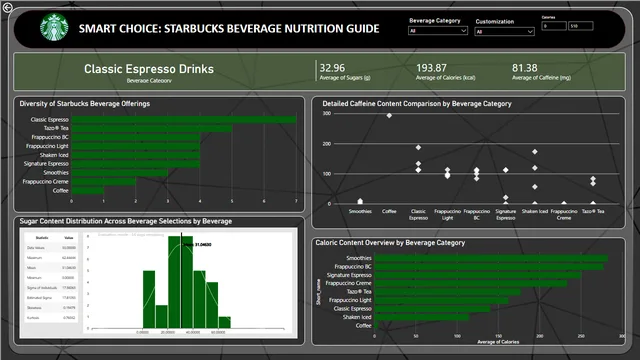Select the Frappuccino Light bar in Caloric chart
Viewport: 640px width, 360px height.
pos(442,300)
